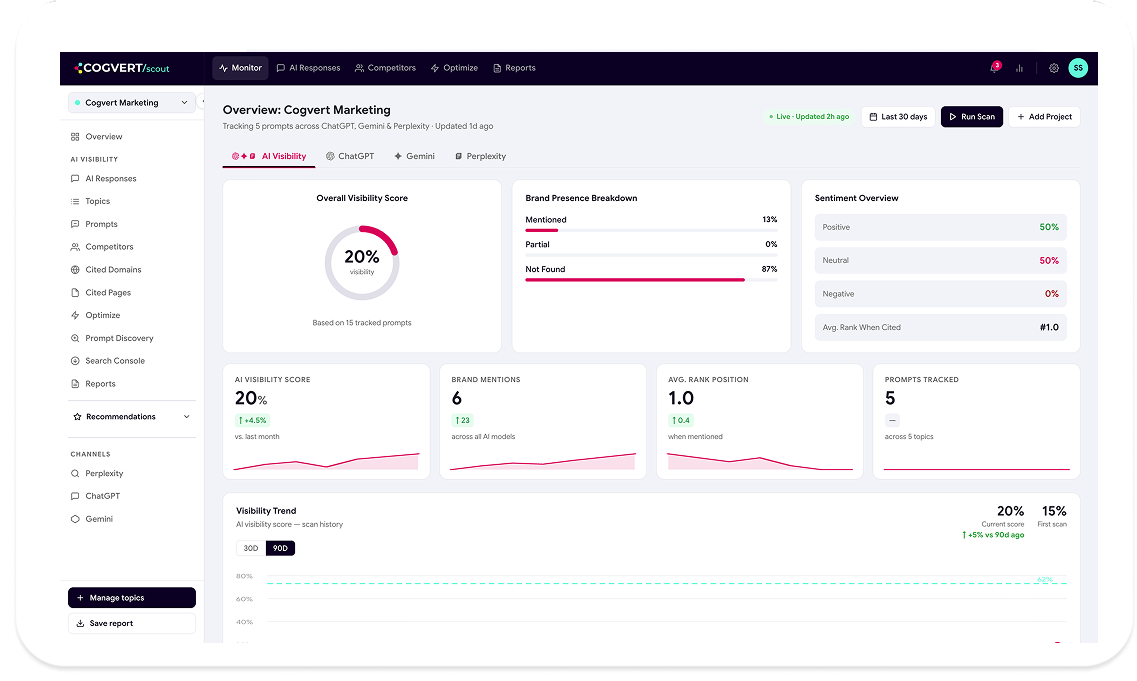Click the Save report button
The width and height of the screenshot is (1137, 681).
tap(132, 624)
